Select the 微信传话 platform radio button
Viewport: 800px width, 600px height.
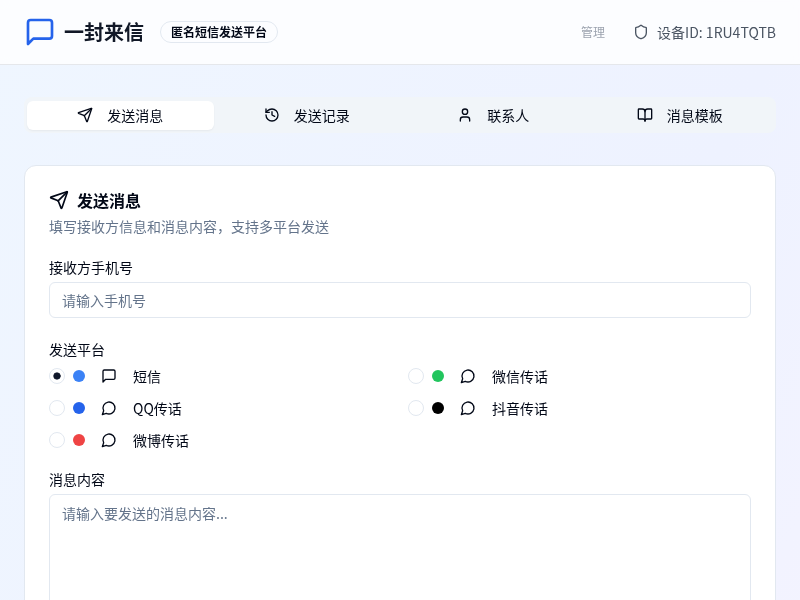coord(415,376)
